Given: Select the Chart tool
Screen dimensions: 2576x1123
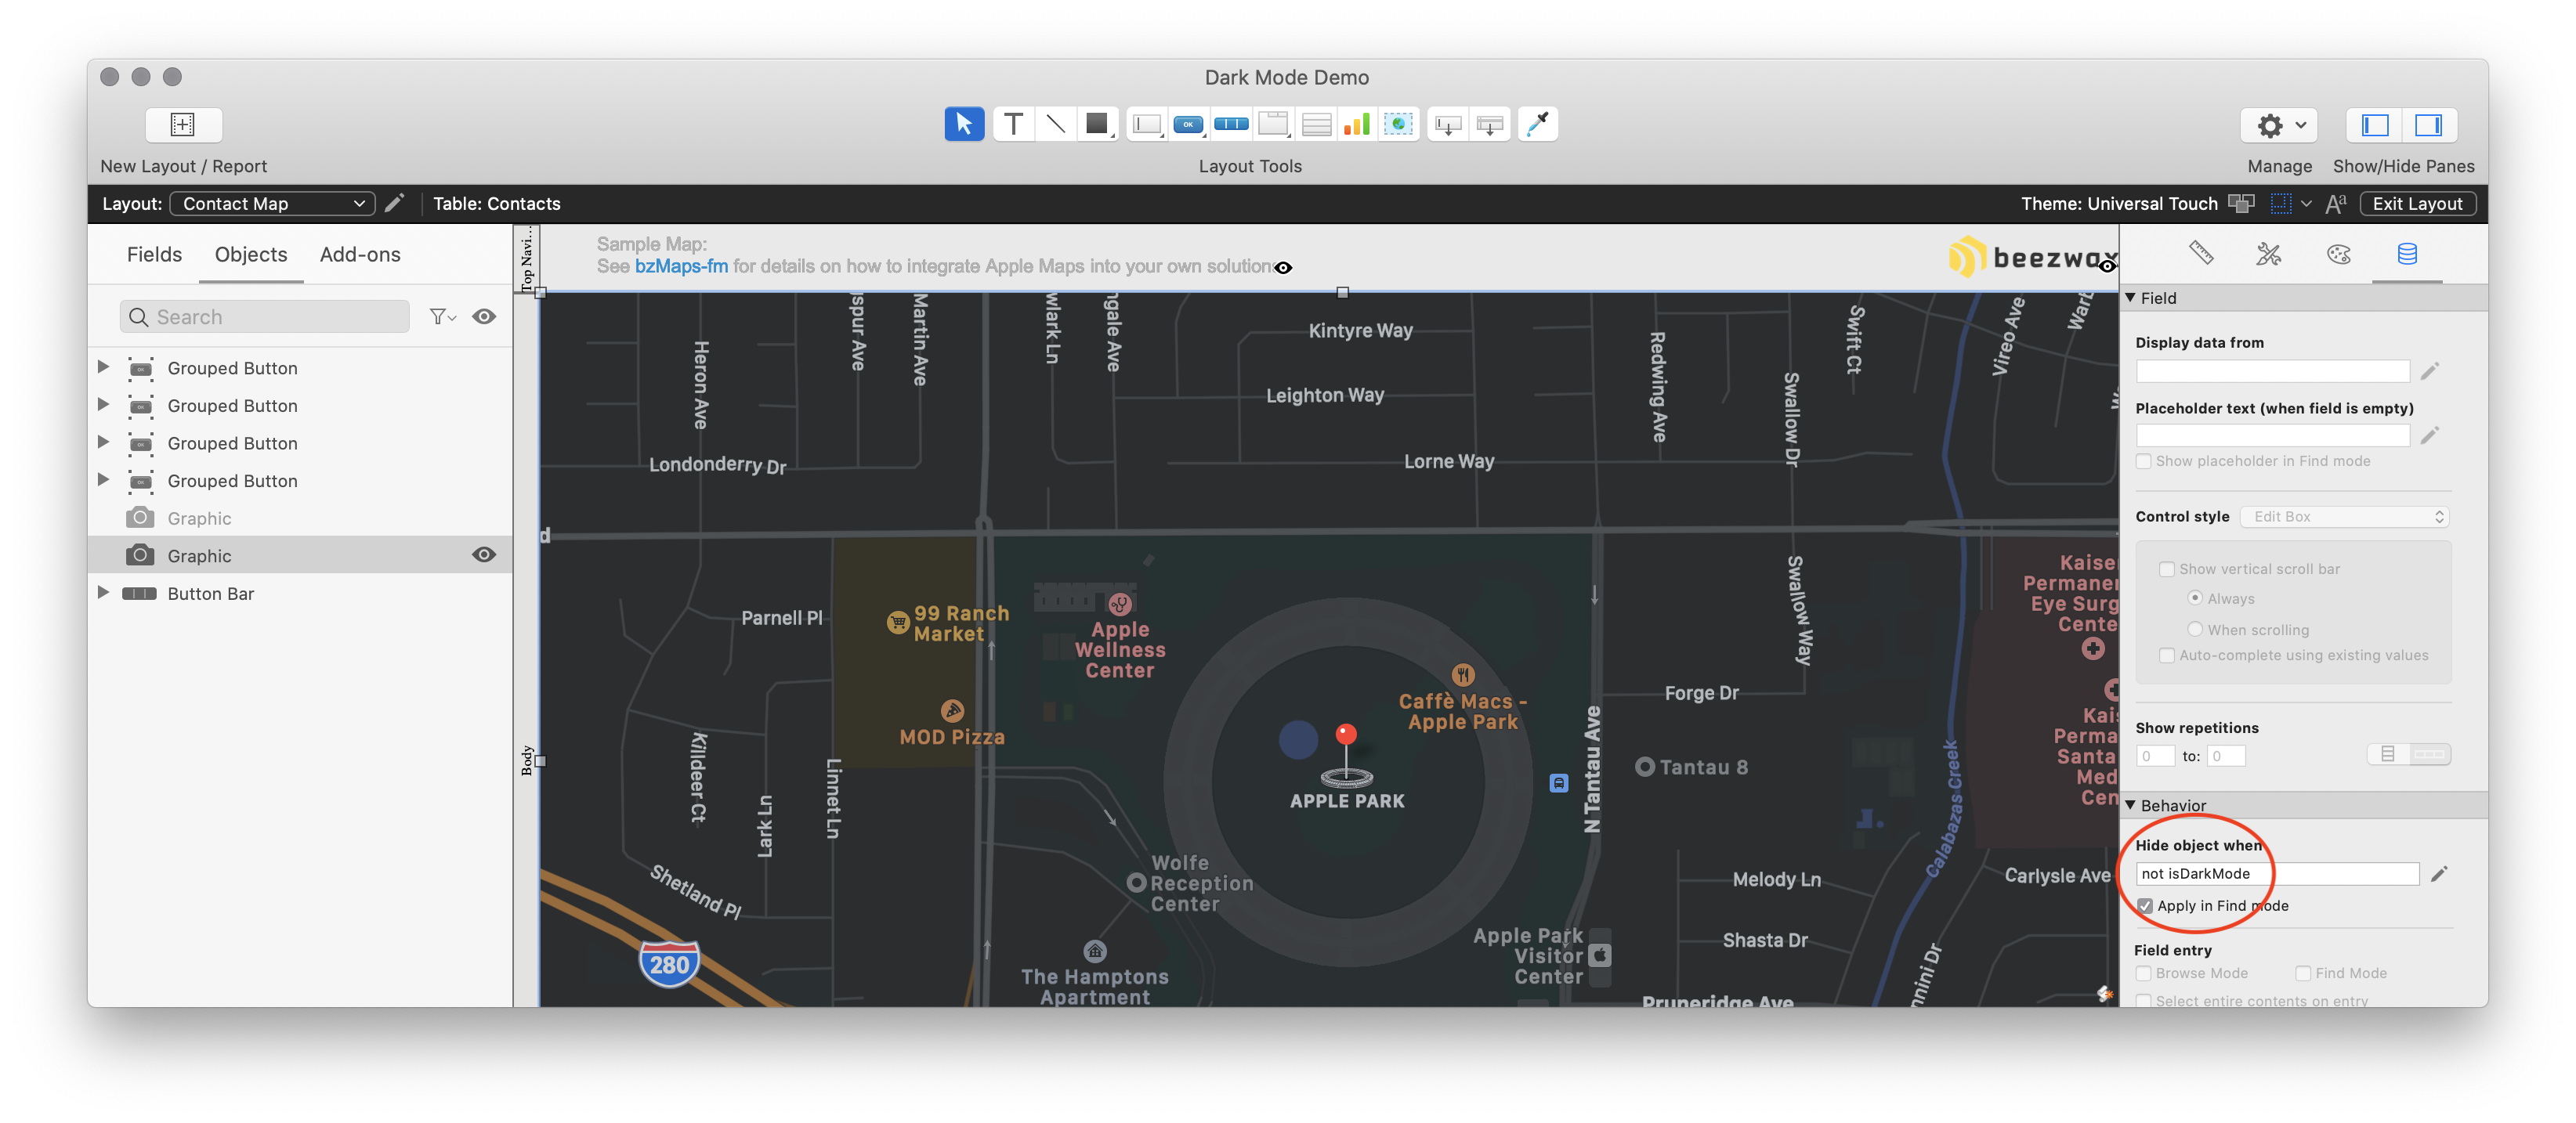Looking at the screenshot, I should click(1356, 124).
